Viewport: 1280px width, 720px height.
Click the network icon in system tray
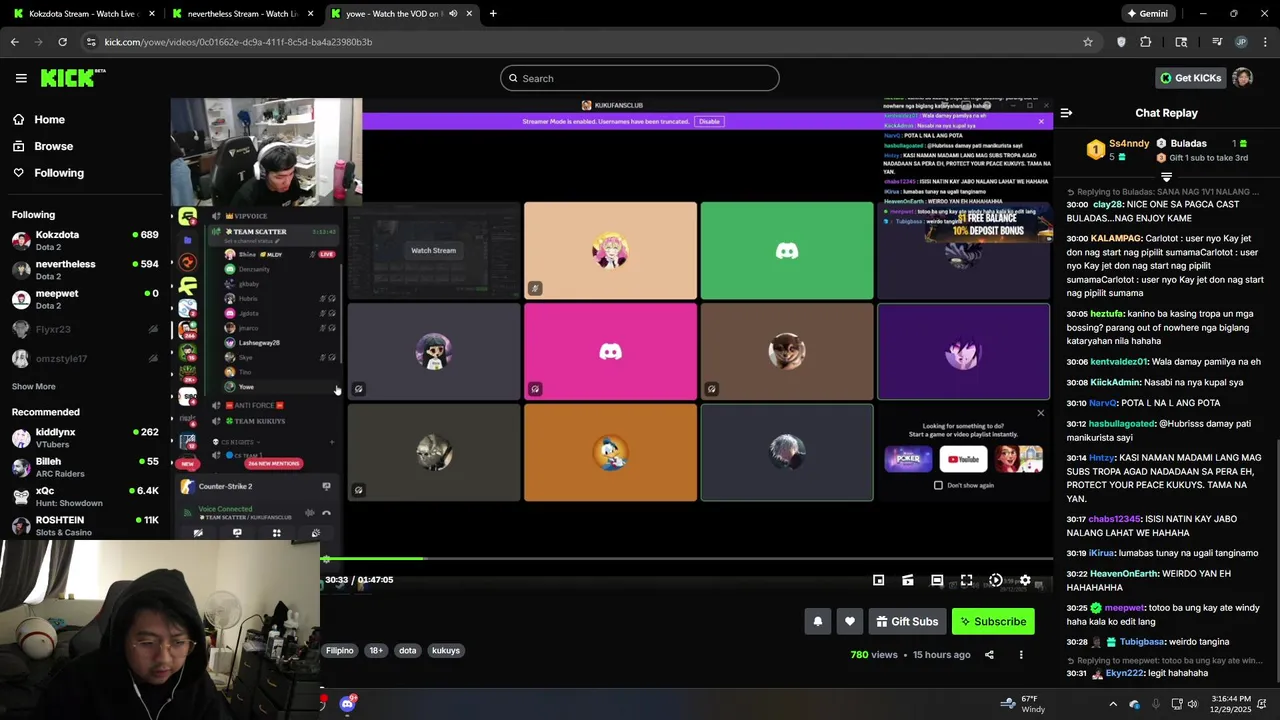(1177, 704)
